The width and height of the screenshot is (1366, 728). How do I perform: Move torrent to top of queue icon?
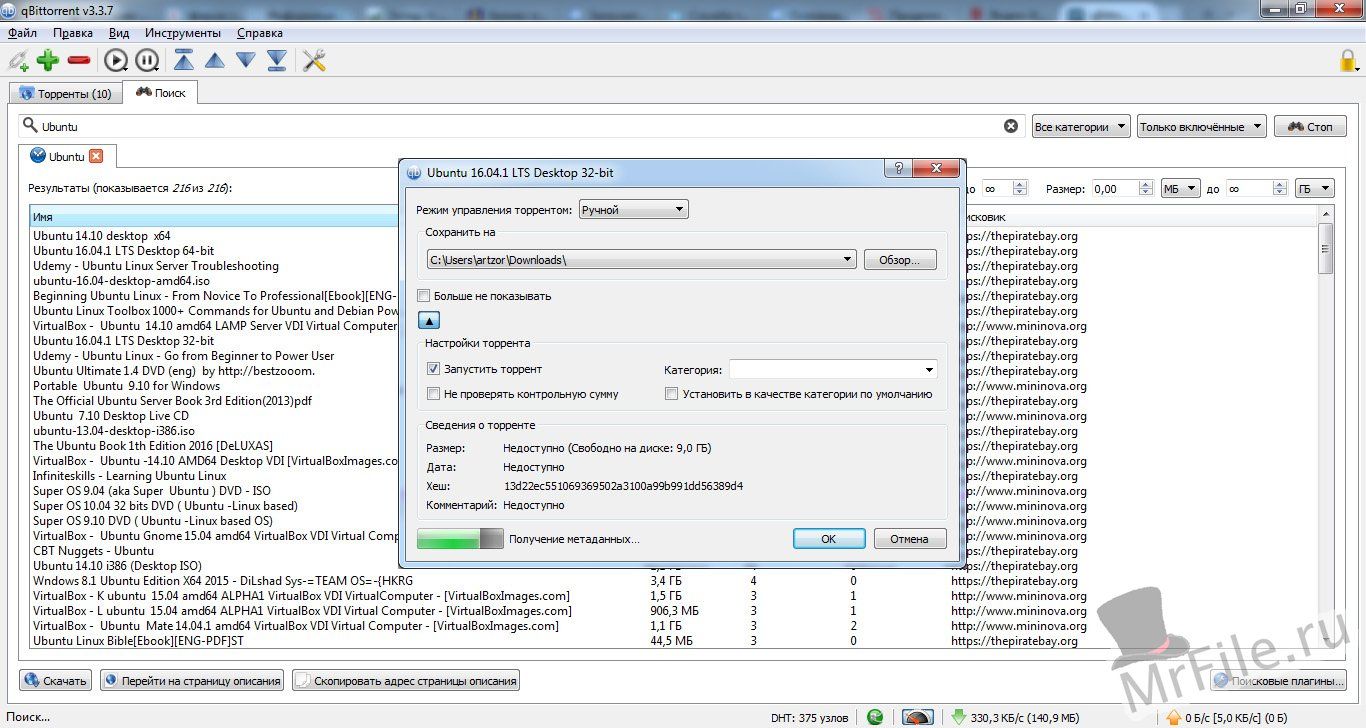pos(184,61)
